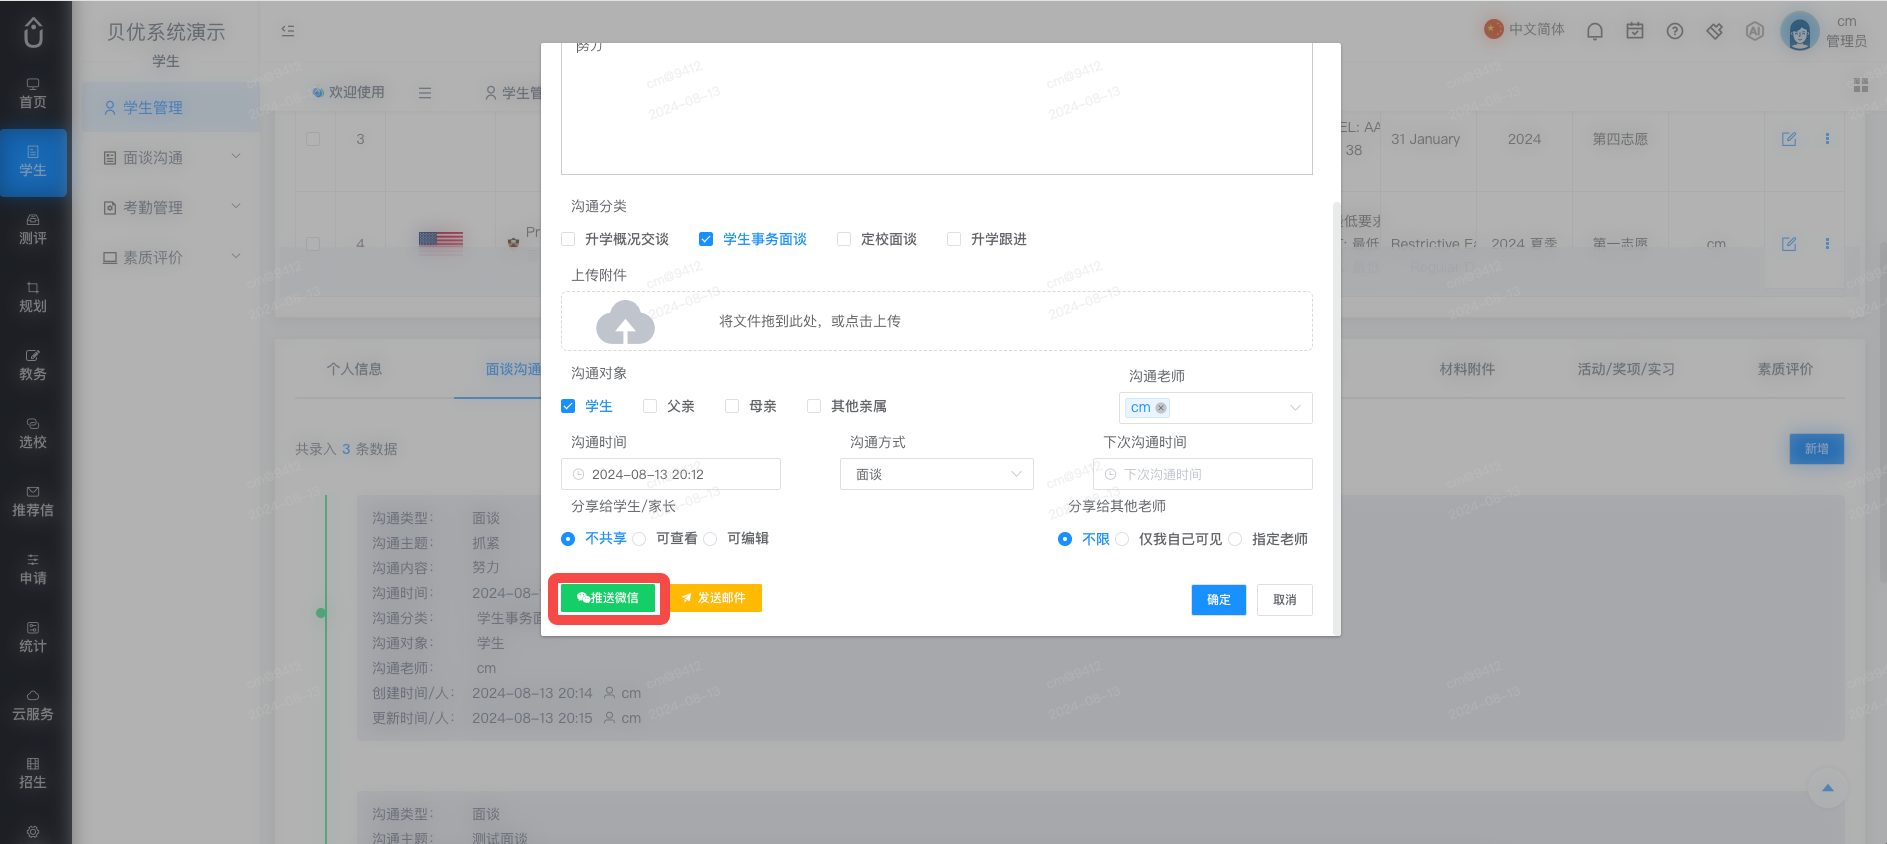Select the 可查看 radio option
The width and height of the screenshot is (1887, 844).
639,539
